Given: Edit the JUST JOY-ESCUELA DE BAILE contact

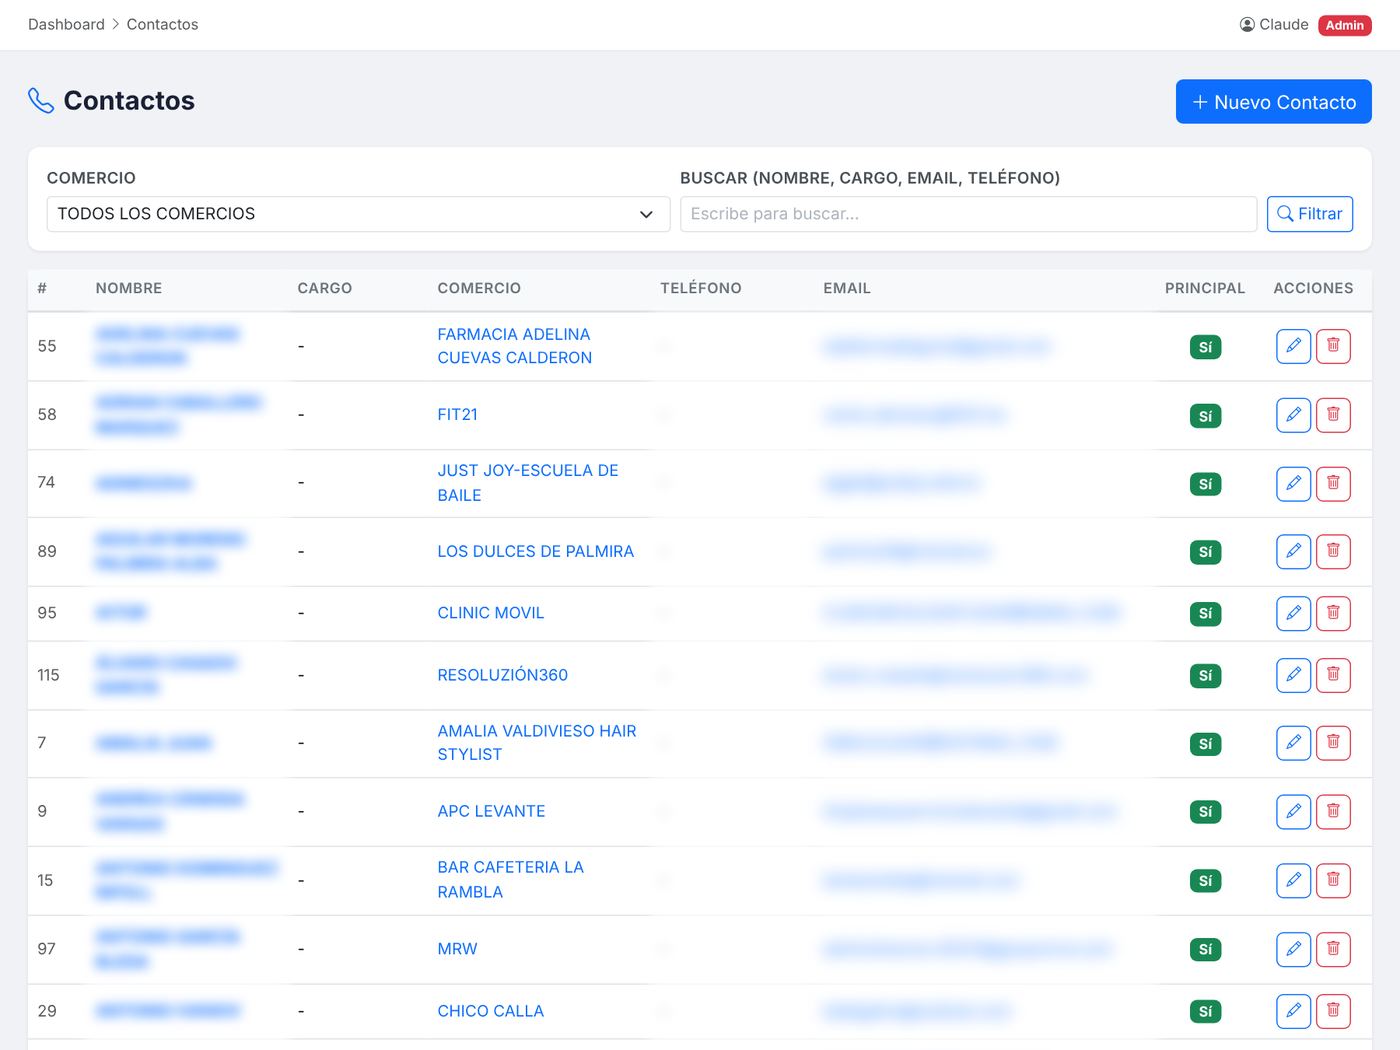Looking at the screenshot, I should 1293,484.
